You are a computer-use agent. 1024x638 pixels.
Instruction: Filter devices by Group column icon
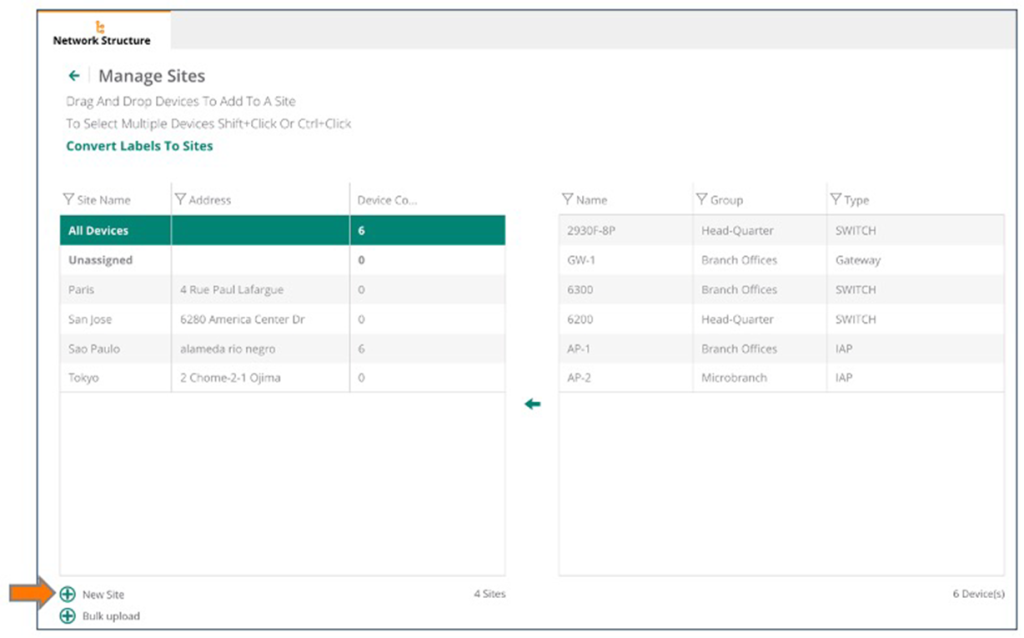[x=702, y=200]
